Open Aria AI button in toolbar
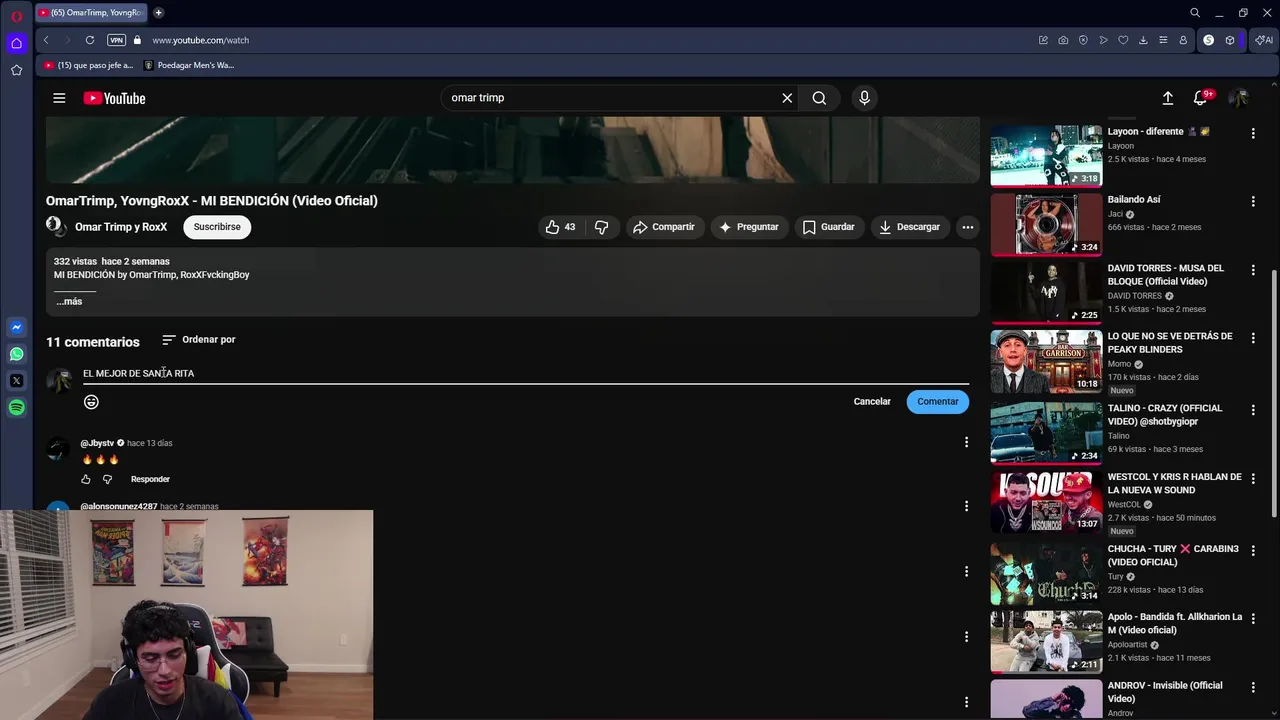This screenshot has height=720, width=1280. click(1264, 40)
